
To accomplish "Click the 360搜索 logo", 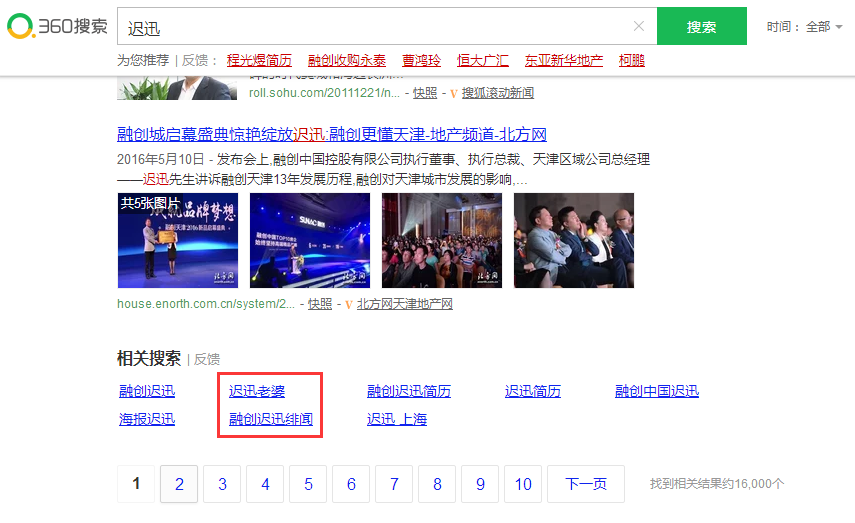I will pyautogui.click(x=57, y=26).
